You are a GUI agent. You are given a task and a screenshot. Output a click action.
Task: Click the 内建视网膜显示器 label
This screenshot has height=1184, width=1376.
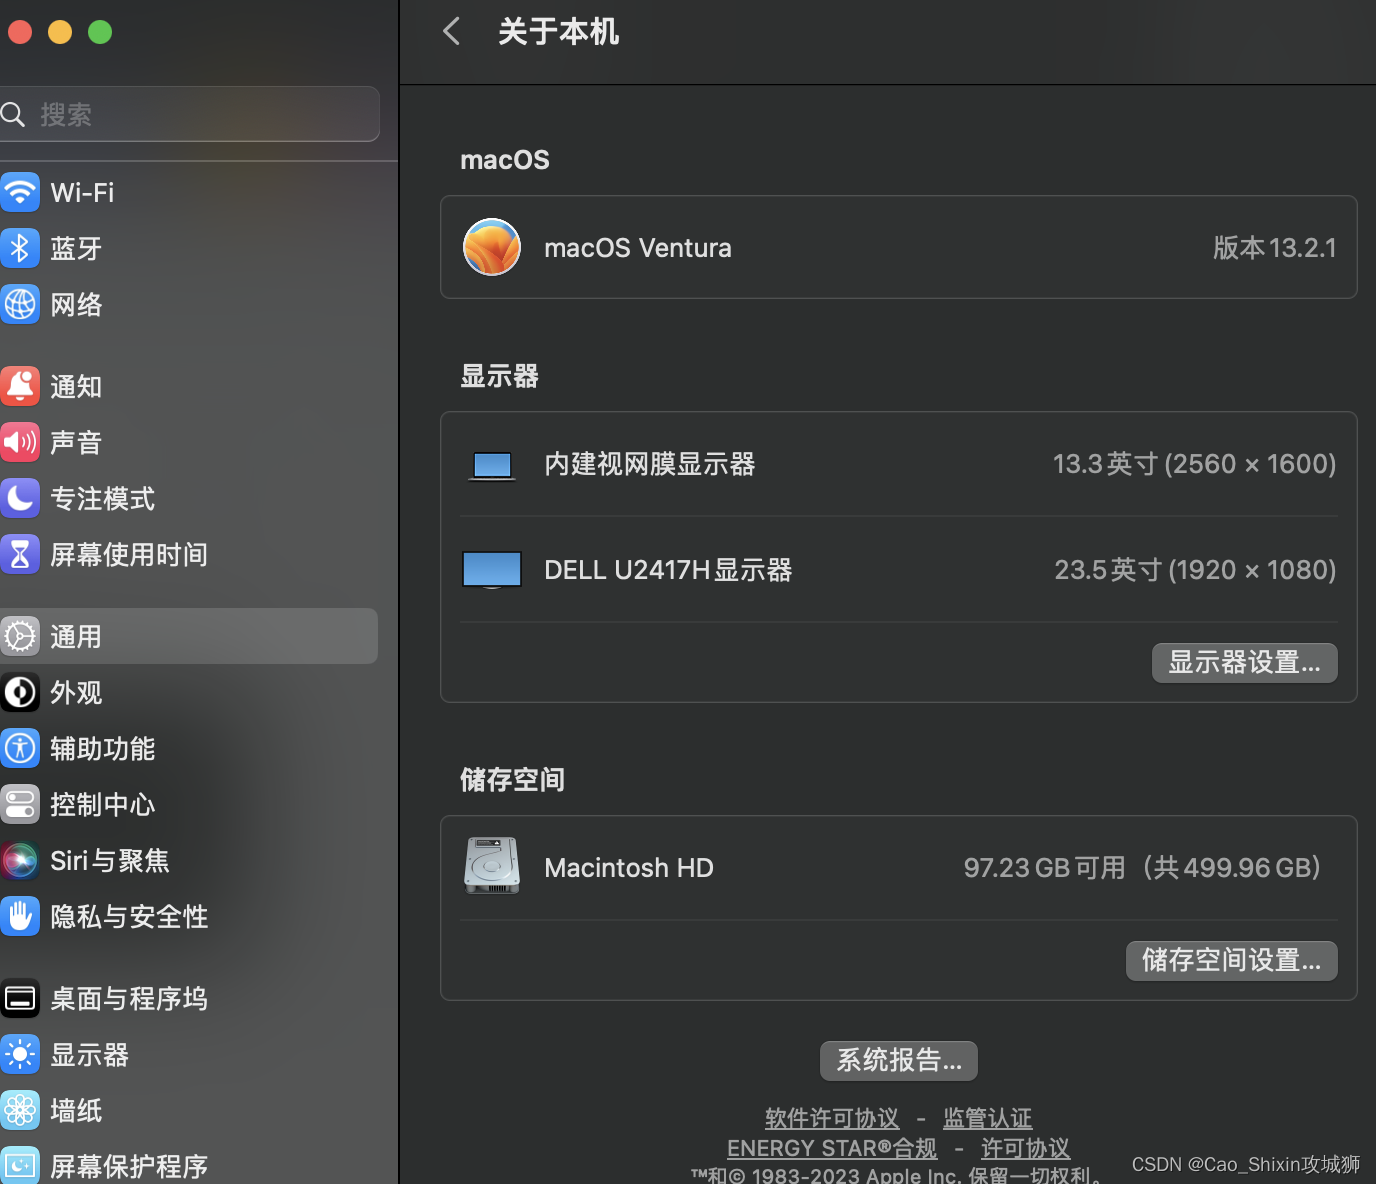650,464
